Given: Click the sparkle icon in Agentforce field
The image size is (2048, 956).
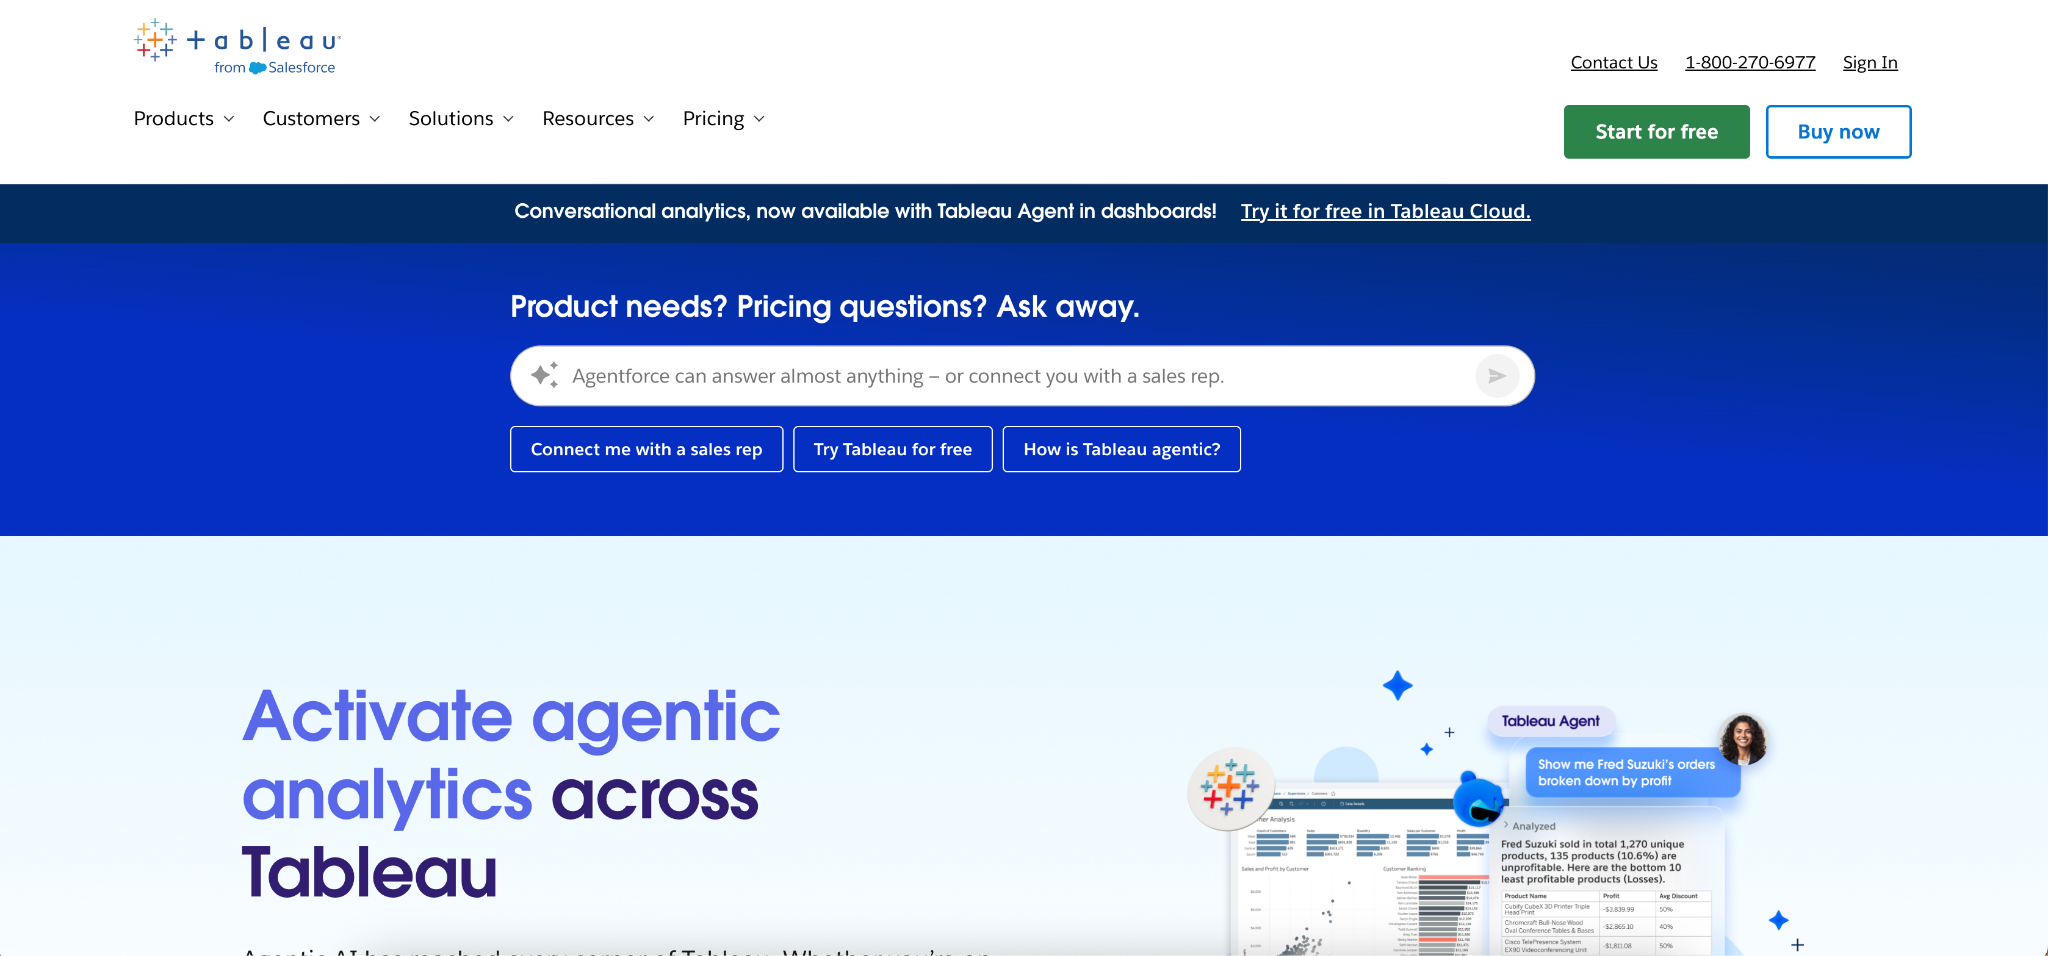Looking at the screenshot, I should (x=544, y=375).
